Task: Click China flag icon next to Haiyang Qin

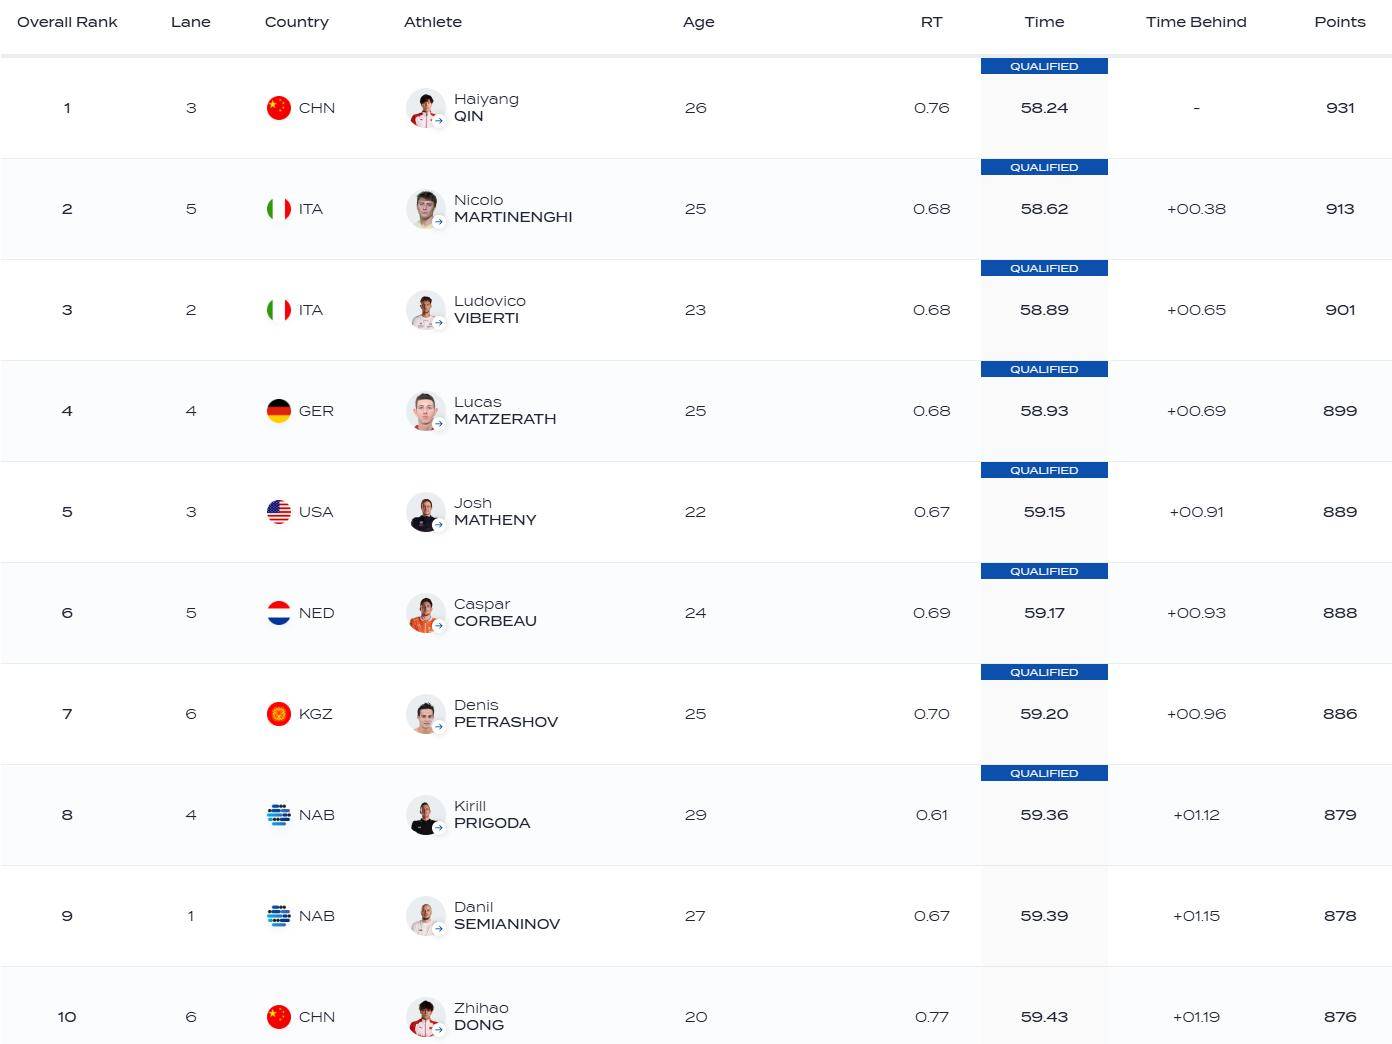Action: (278, 108)
